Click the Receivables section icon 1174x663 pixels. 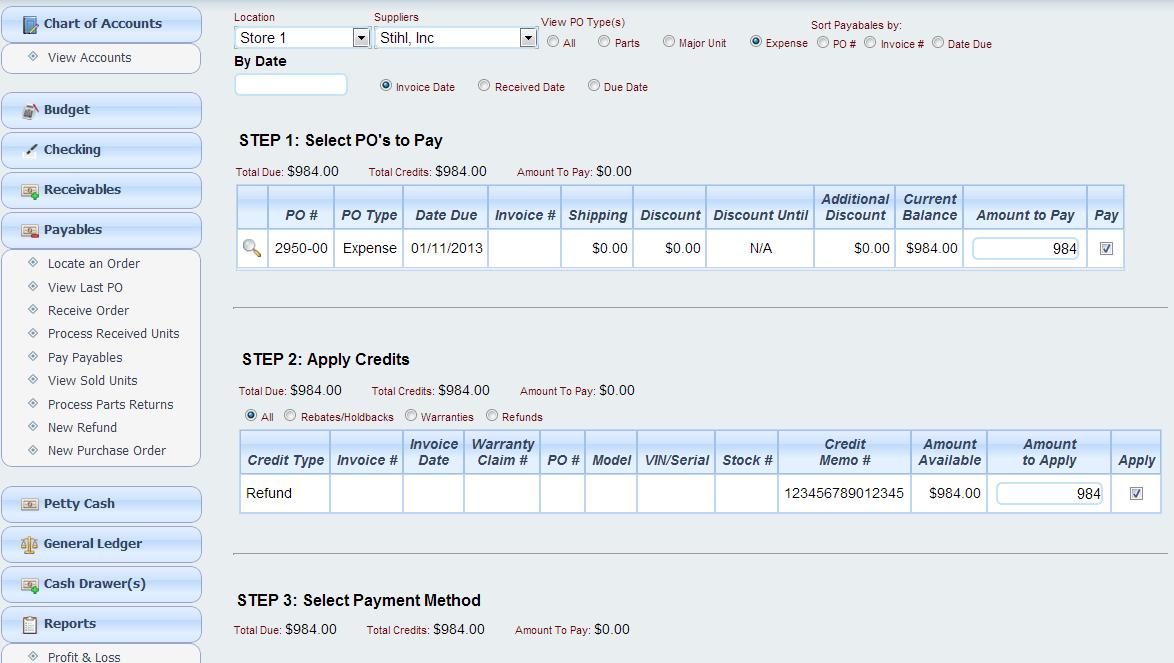(x=29, y=190)
